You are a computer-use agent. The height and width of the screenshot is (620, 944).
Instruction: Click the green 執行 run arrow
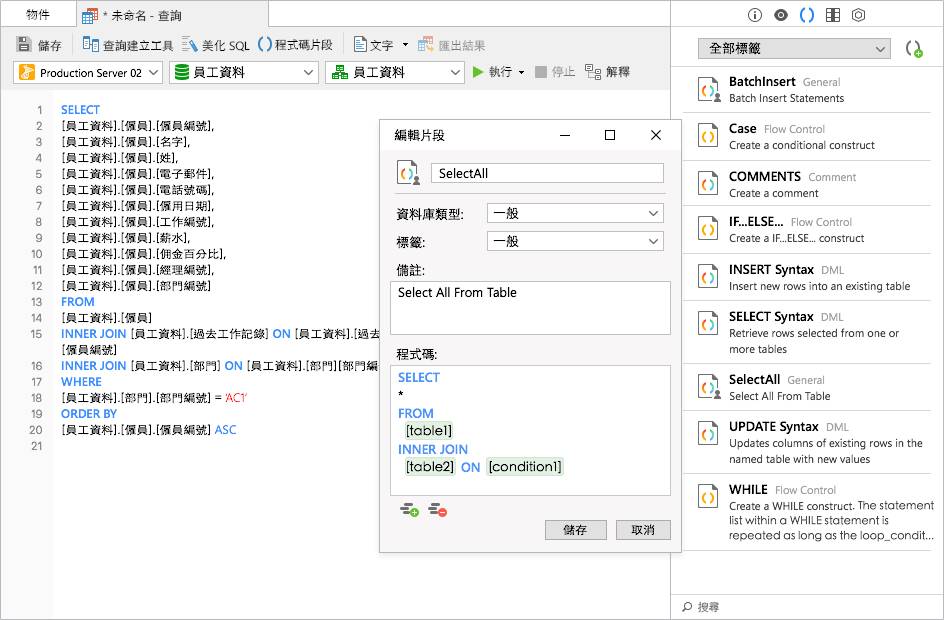pyautogui.click(x=478, y=72)
